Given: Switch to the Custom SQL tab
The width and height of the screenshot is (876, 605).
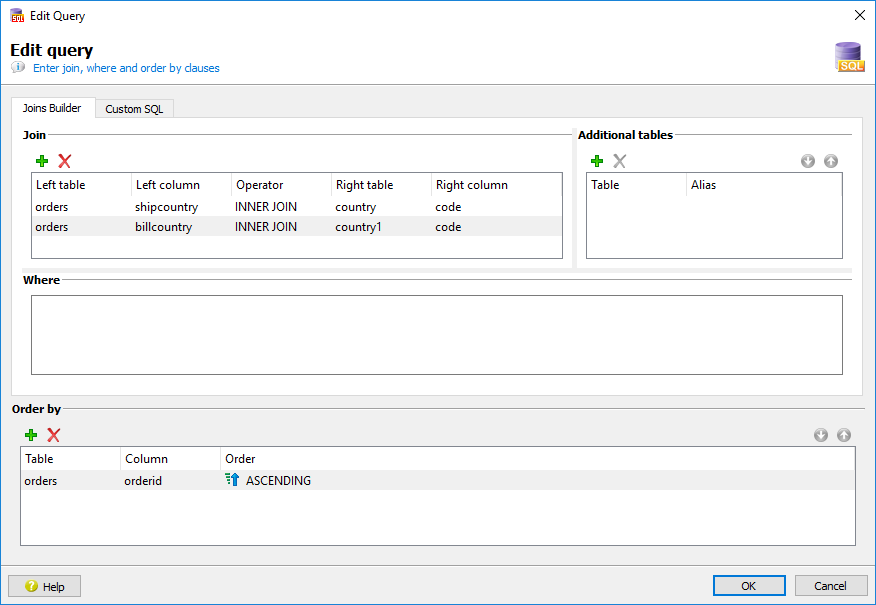Looking at the screenshot, I should point(134,109).
